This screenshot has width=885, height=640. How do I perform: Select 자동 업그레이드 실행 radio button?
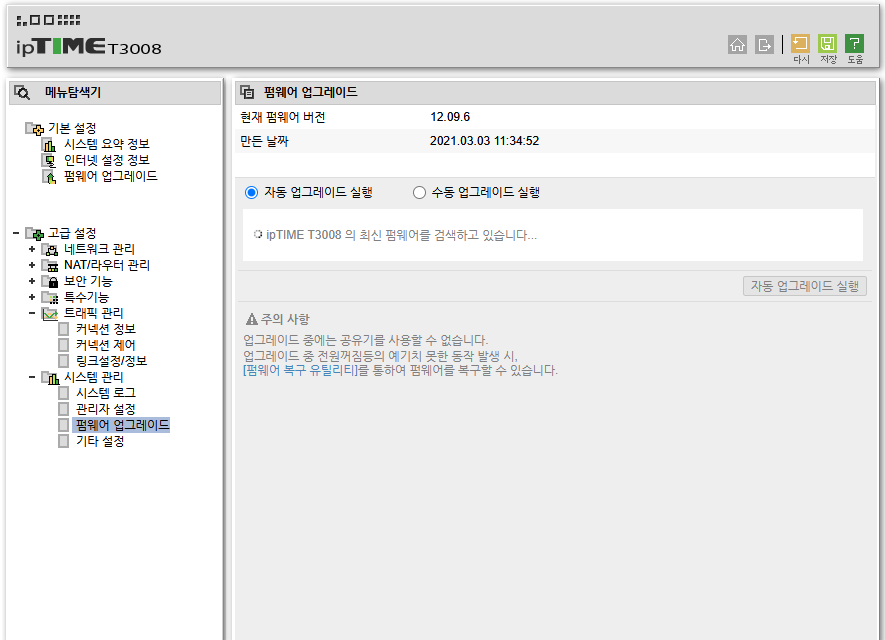(x=251, y=193)
